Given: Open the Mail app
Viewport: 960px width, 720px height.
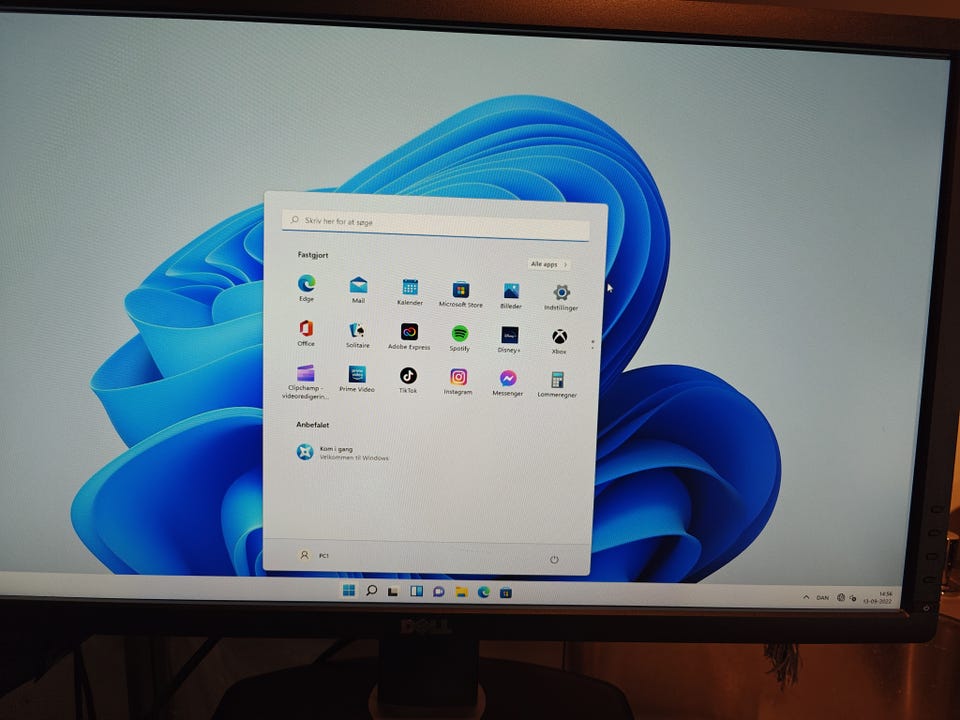Looking at the screenshot, I should click(x=358, y=290).
